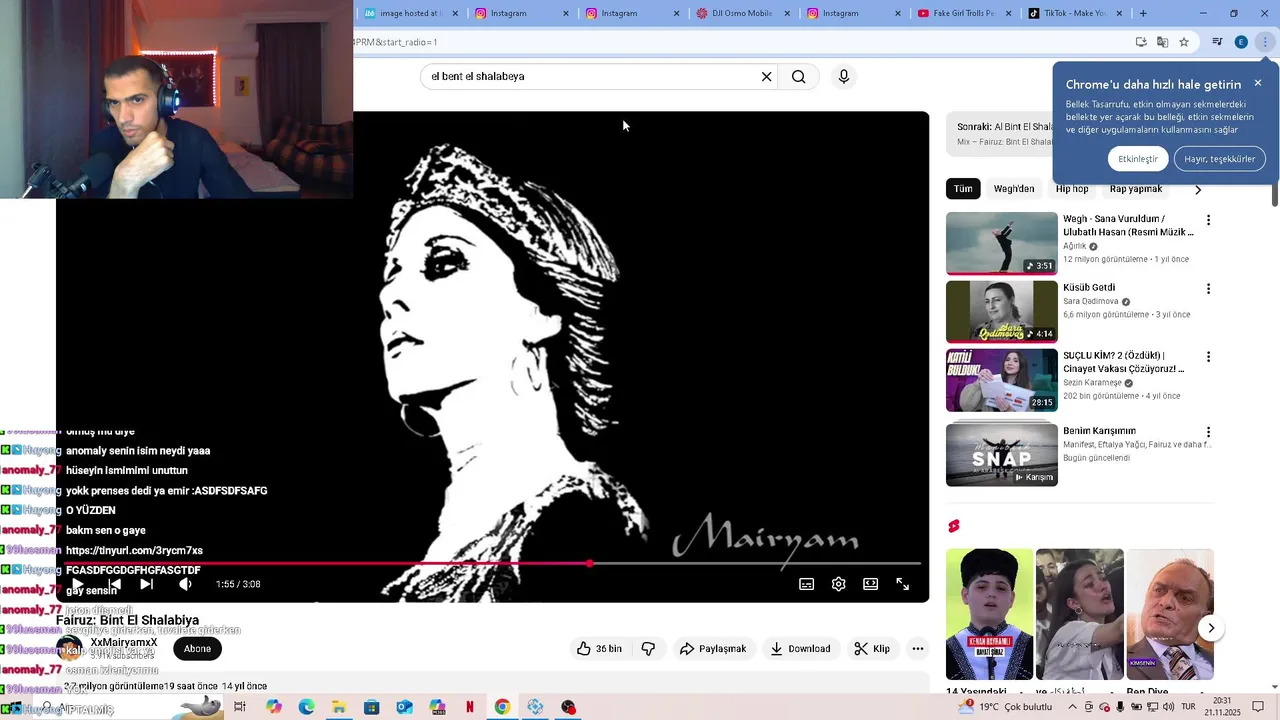The width and height of the screenshot is (1280, 720).
Task: Switch to the 'image hosted at' tab
Action: pyautogui.click(x=410, y=13)
